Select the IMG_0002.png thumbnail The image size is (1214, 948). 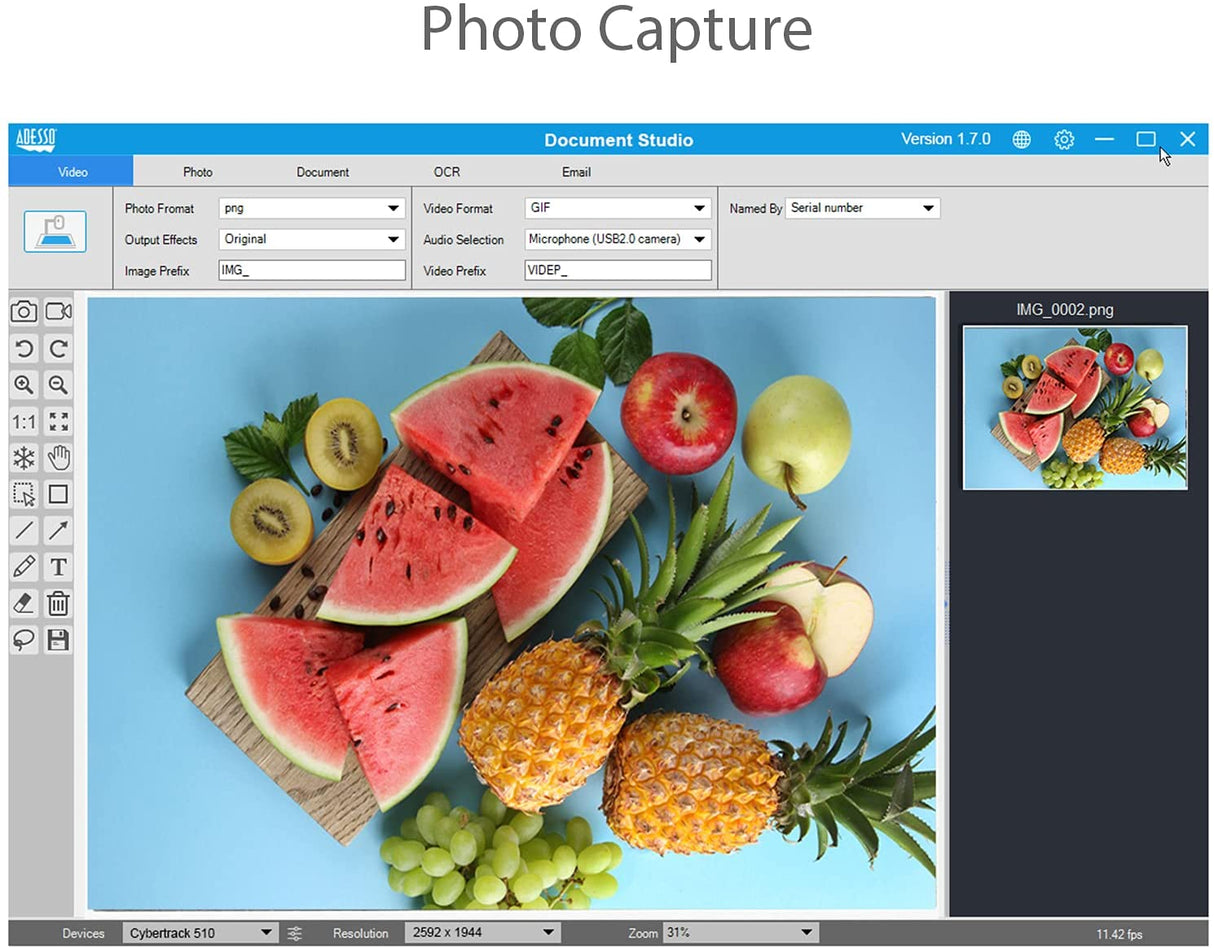1074,407
